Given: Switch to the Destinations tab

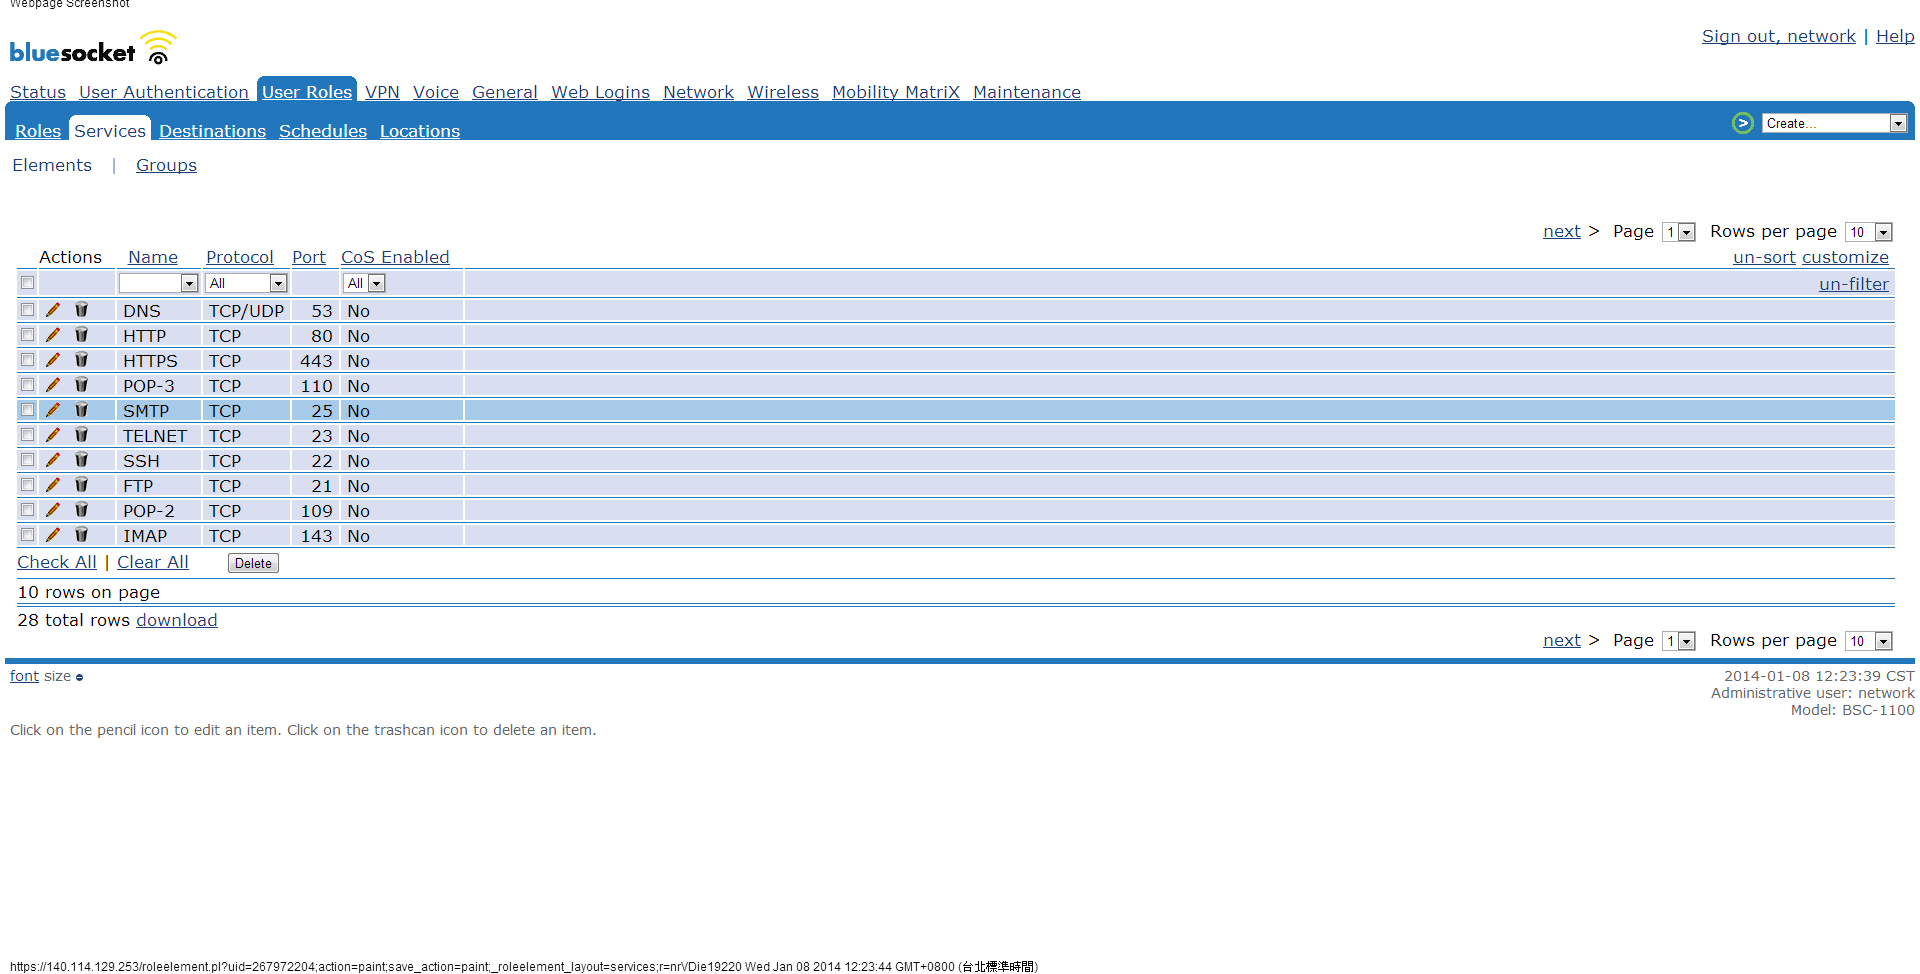Looking at the screenshot, I should pos(212,131).
